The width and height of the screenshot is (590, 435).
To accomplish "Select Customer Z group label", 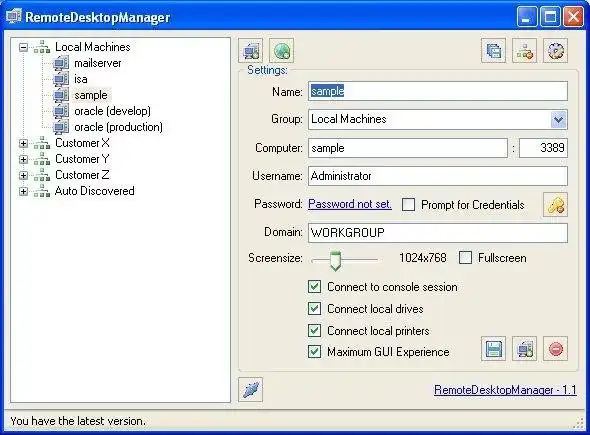I will point(82,175).
